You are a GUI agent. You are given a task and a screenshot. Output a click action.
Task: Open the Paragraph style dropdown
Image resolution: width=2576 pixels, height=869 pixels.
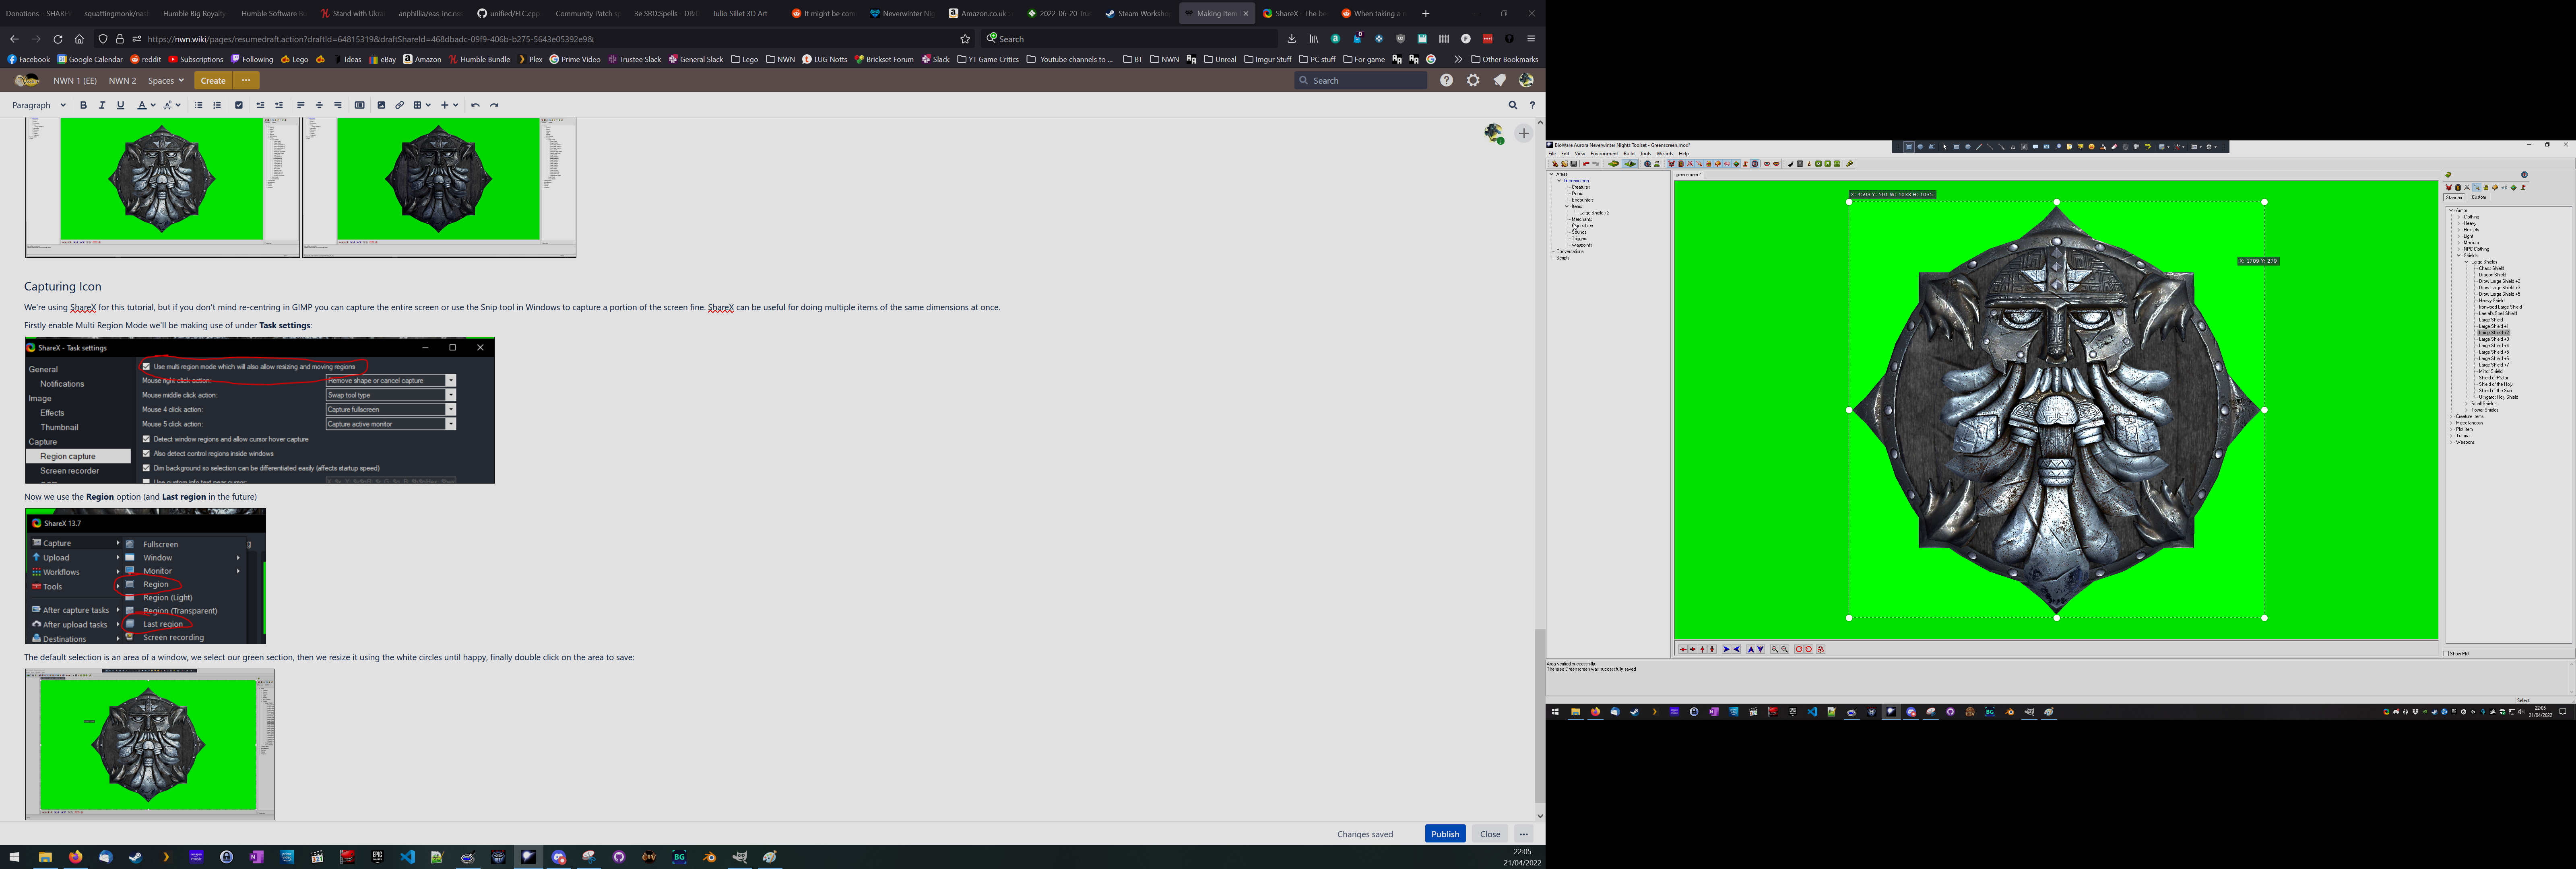(x=39, y=105)
